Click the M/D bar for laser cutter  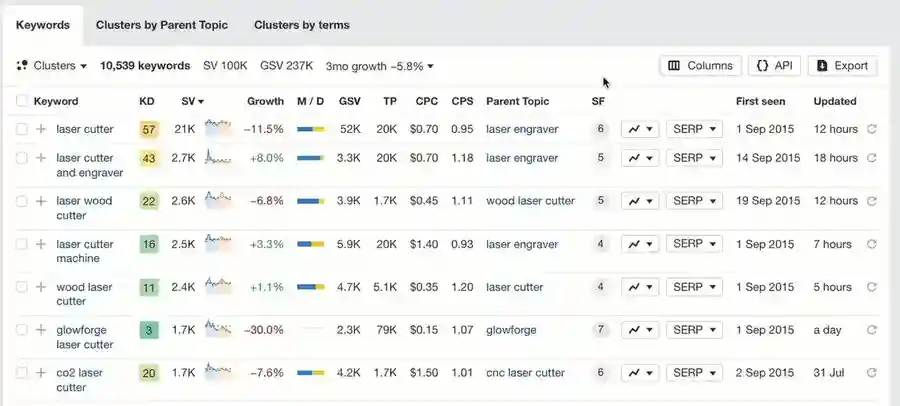tap(311, 129)
